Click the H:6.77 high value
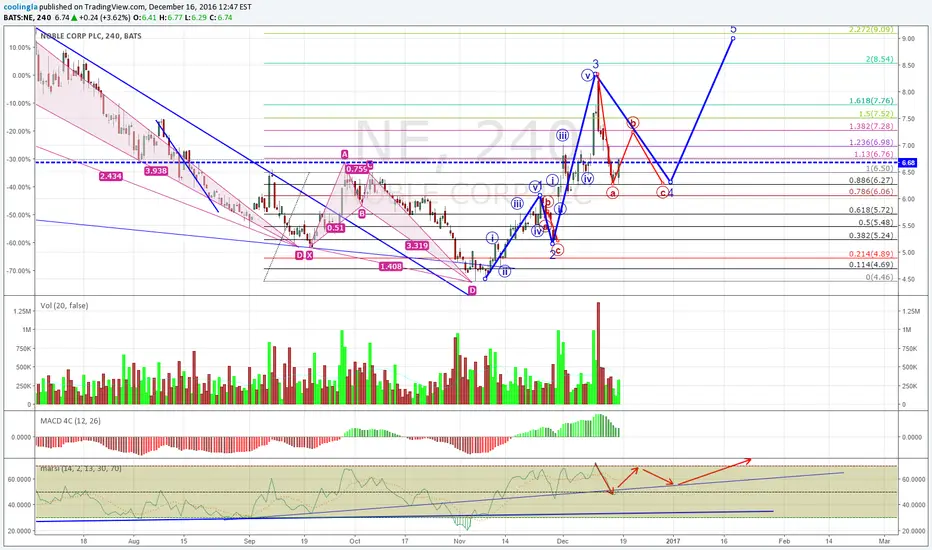The height and width of the screenshot is (550, 932). click(171, 18)
